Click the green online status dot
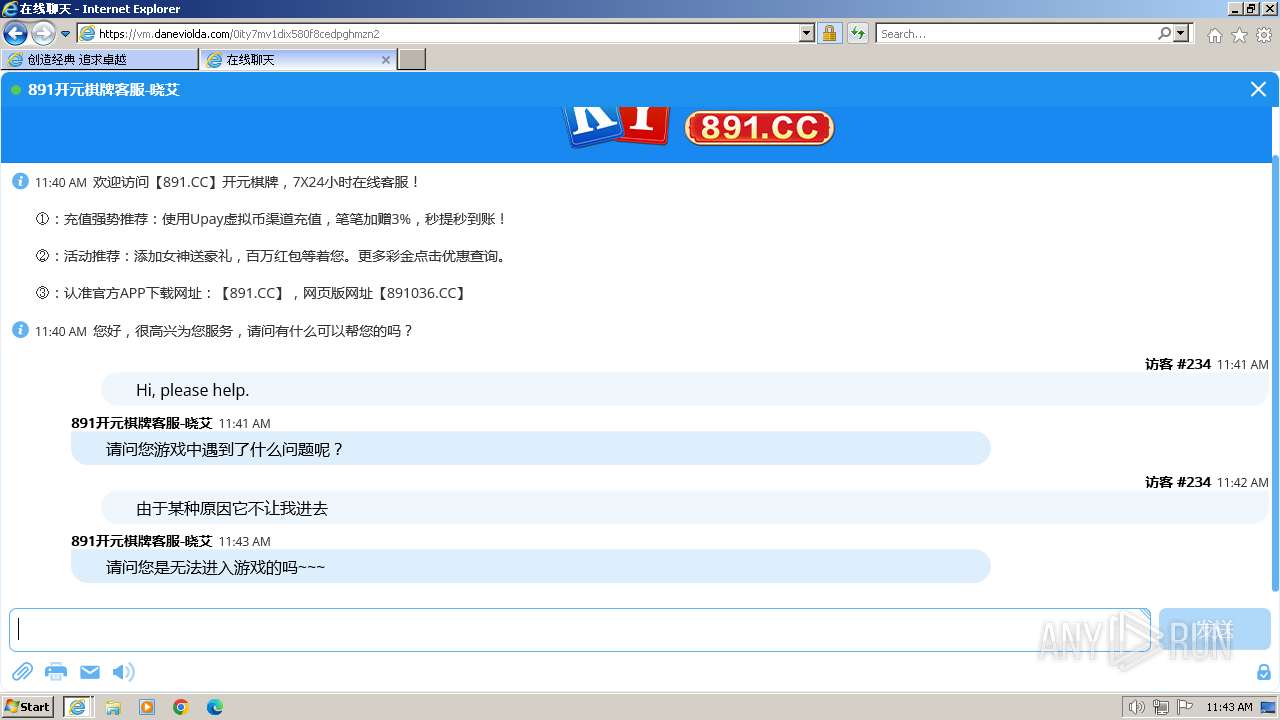 (x=16, y=90)
